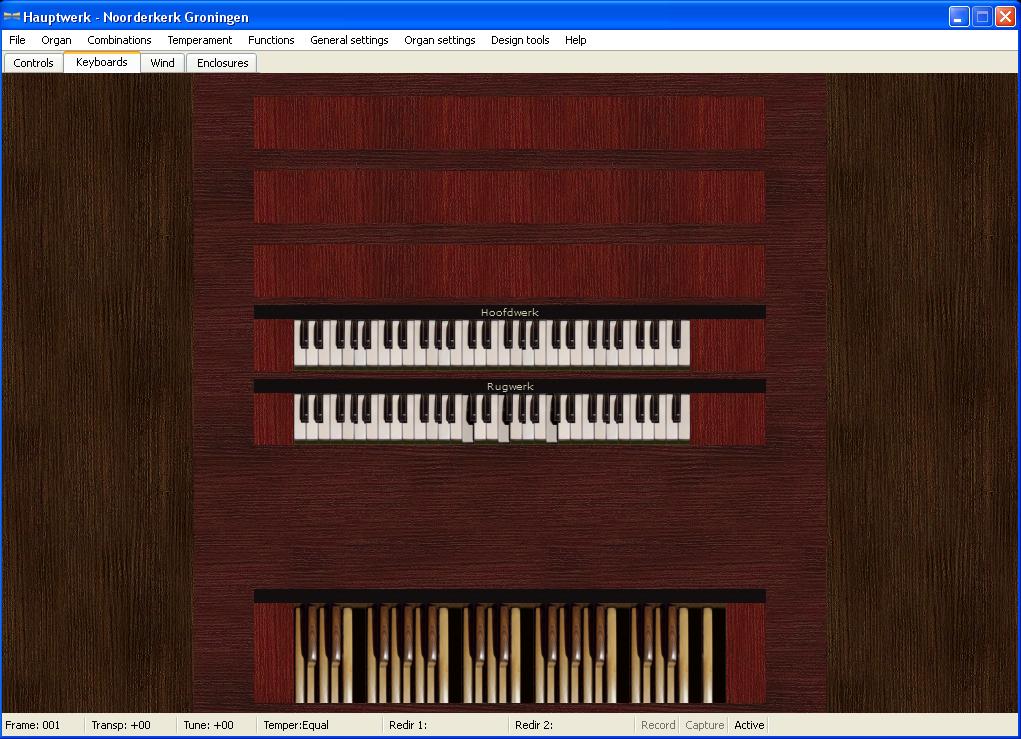Open the Help menu

576,40
